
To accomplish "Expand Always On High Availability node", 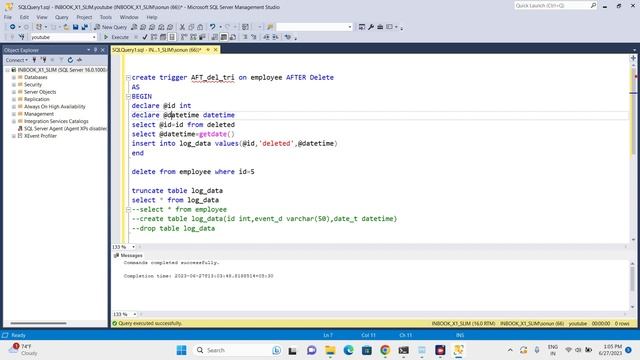I will click(14, 107).
